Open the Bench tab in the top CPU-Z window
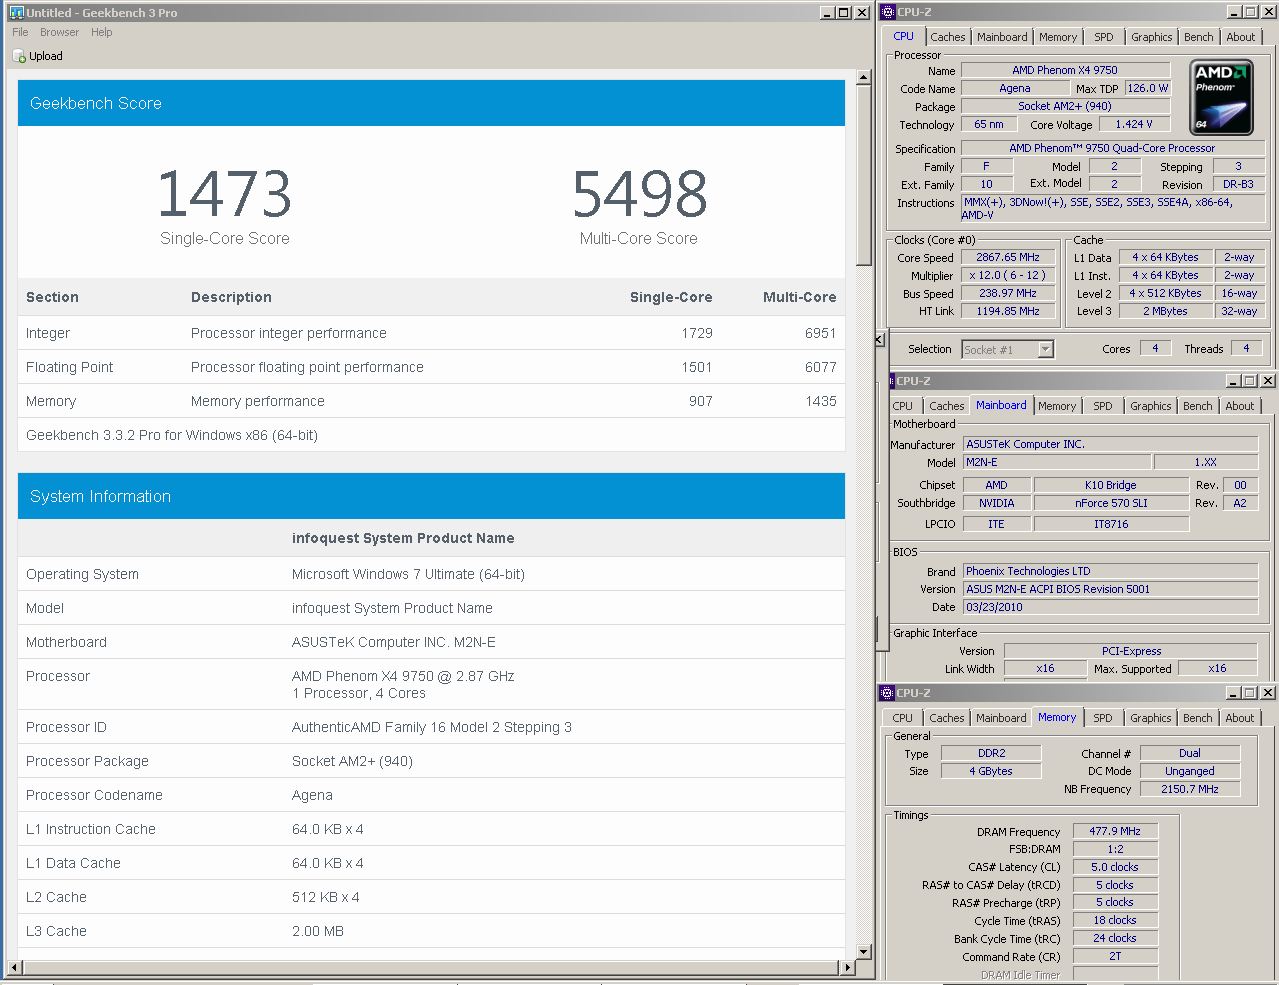The height and width of the screenshot is (985, 1279). tap(1198, 37)
